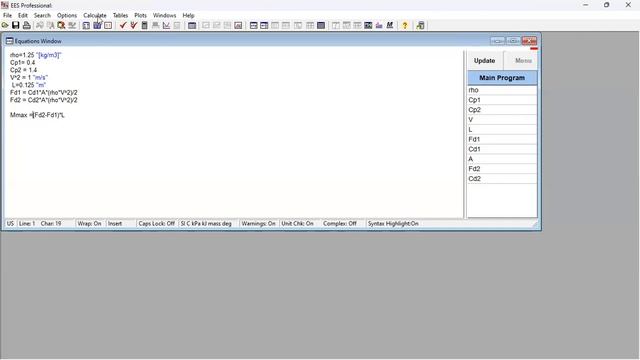Image resolution: width=640 pixels, height=360 pixels.
Task: Click the US language status entry
Action: point(10,224)
